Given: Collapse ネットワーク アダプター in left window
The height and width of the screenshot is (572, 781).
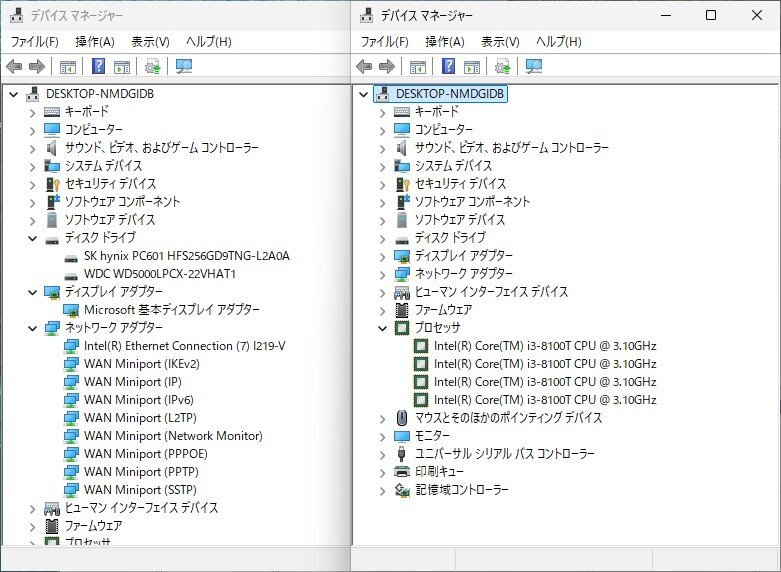Looking at the screenshot, I should [x=33, y=328].
